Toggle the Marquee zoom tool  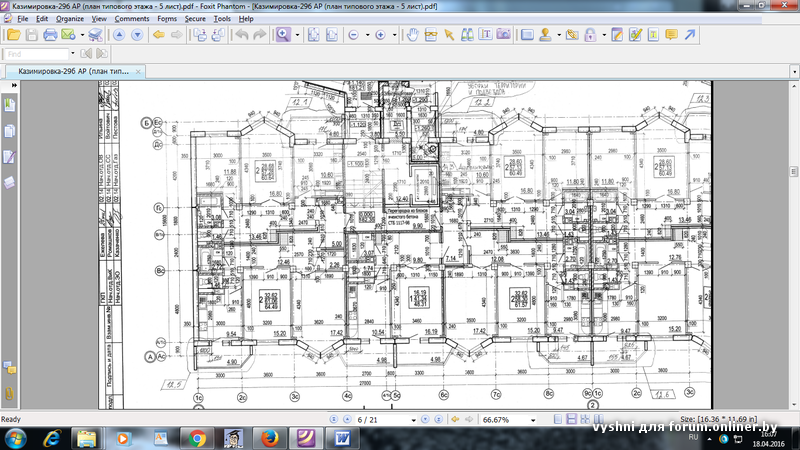pos(284,35)
